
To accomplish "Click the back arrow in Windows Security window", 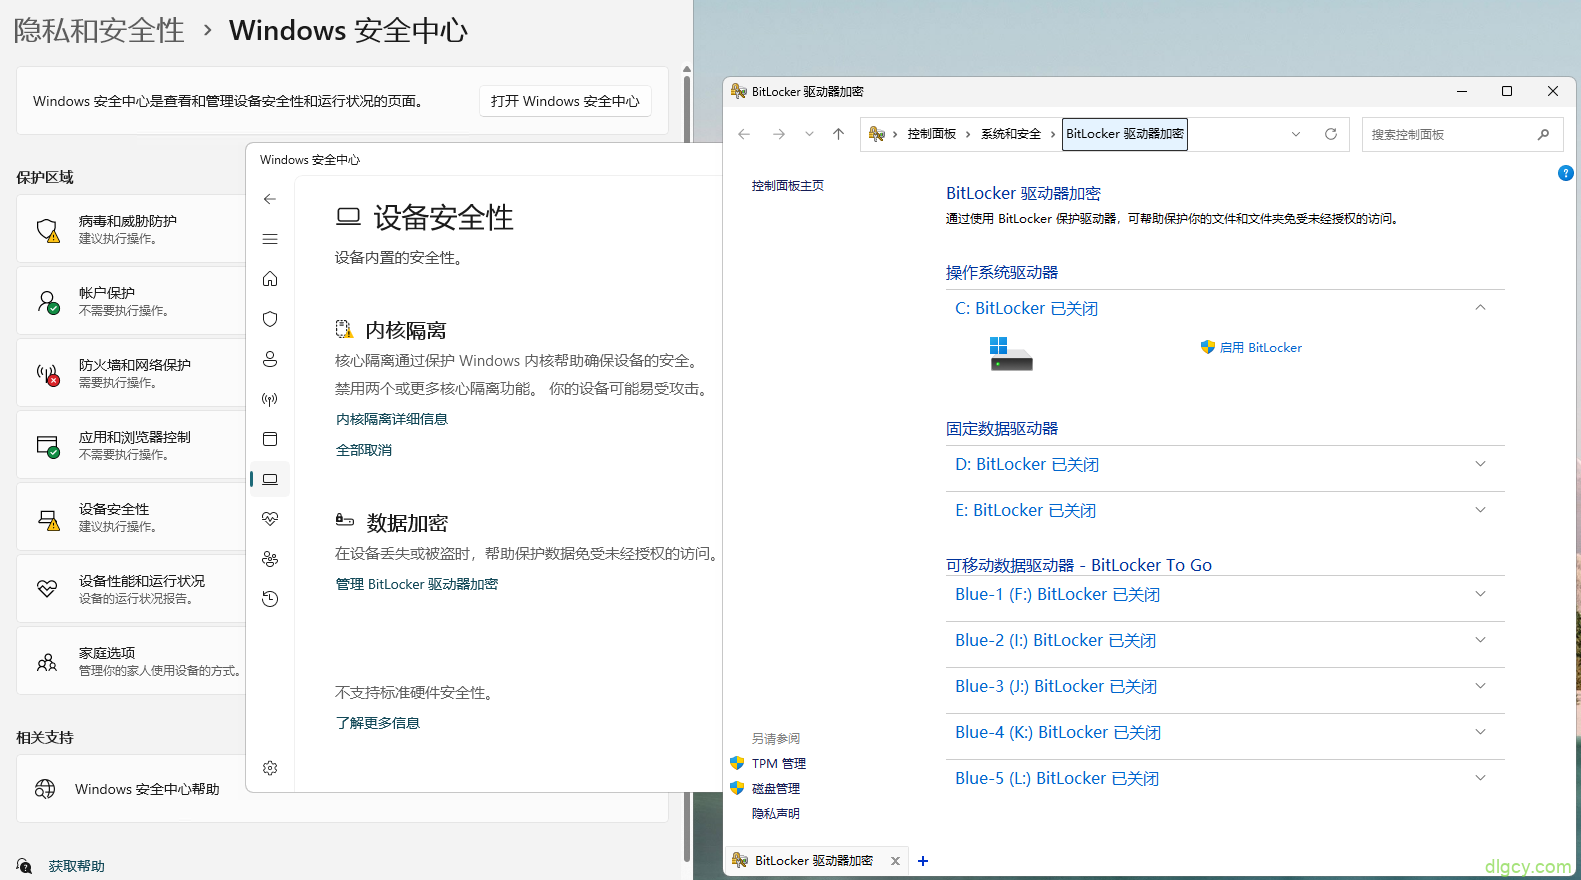I will (270, 199).
